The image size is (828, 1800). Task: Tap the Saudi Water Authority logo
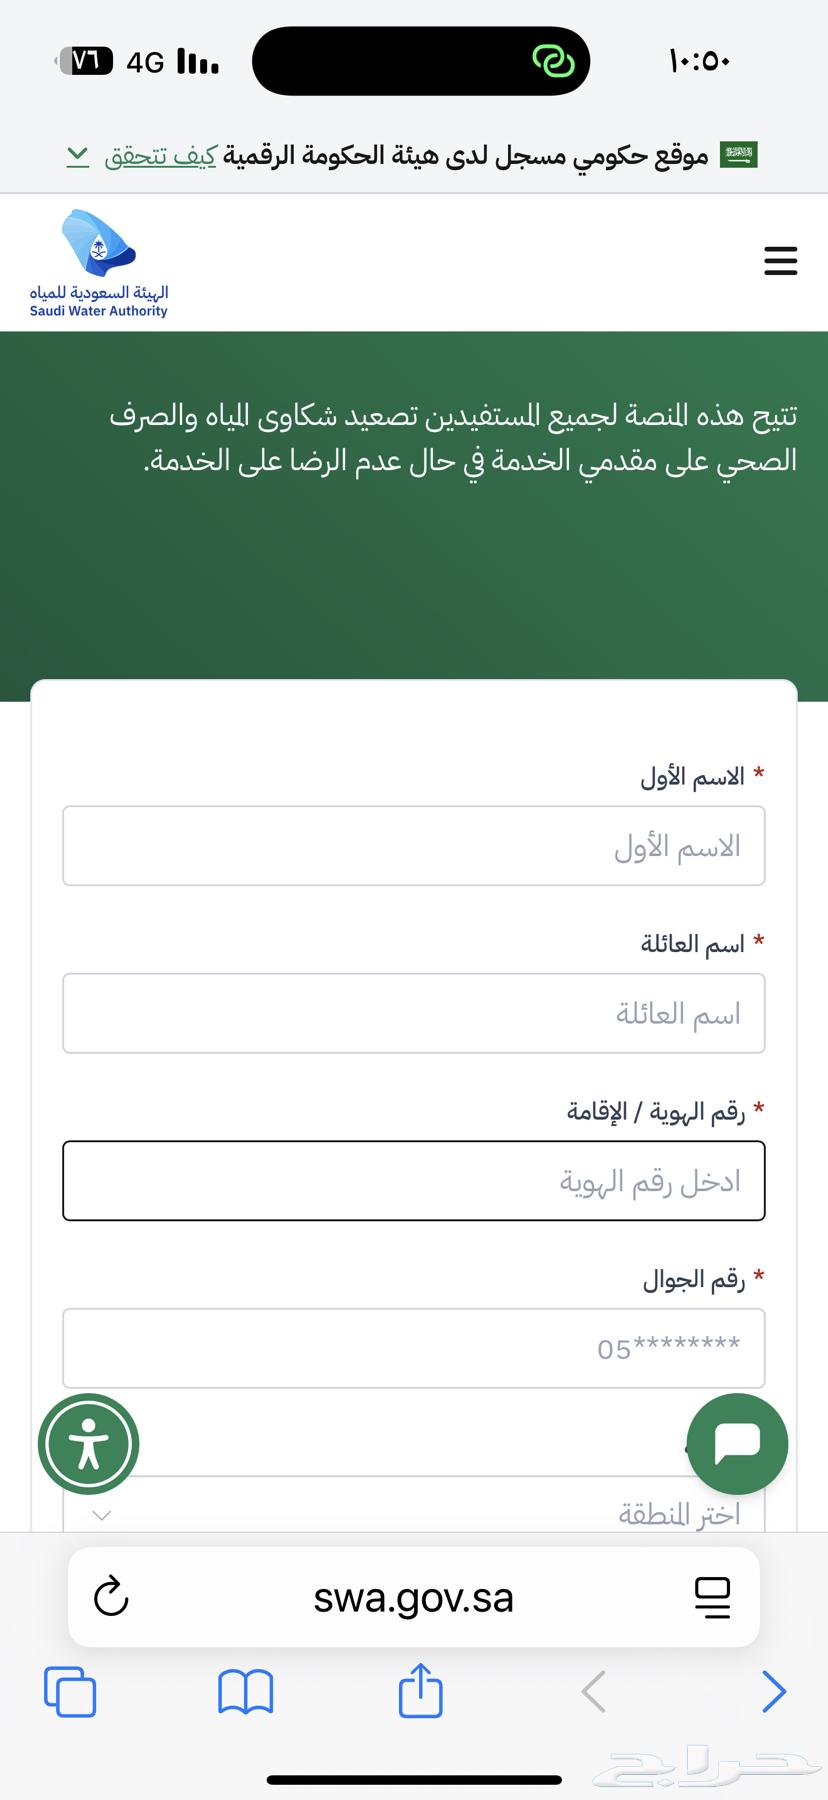point(99,264)
